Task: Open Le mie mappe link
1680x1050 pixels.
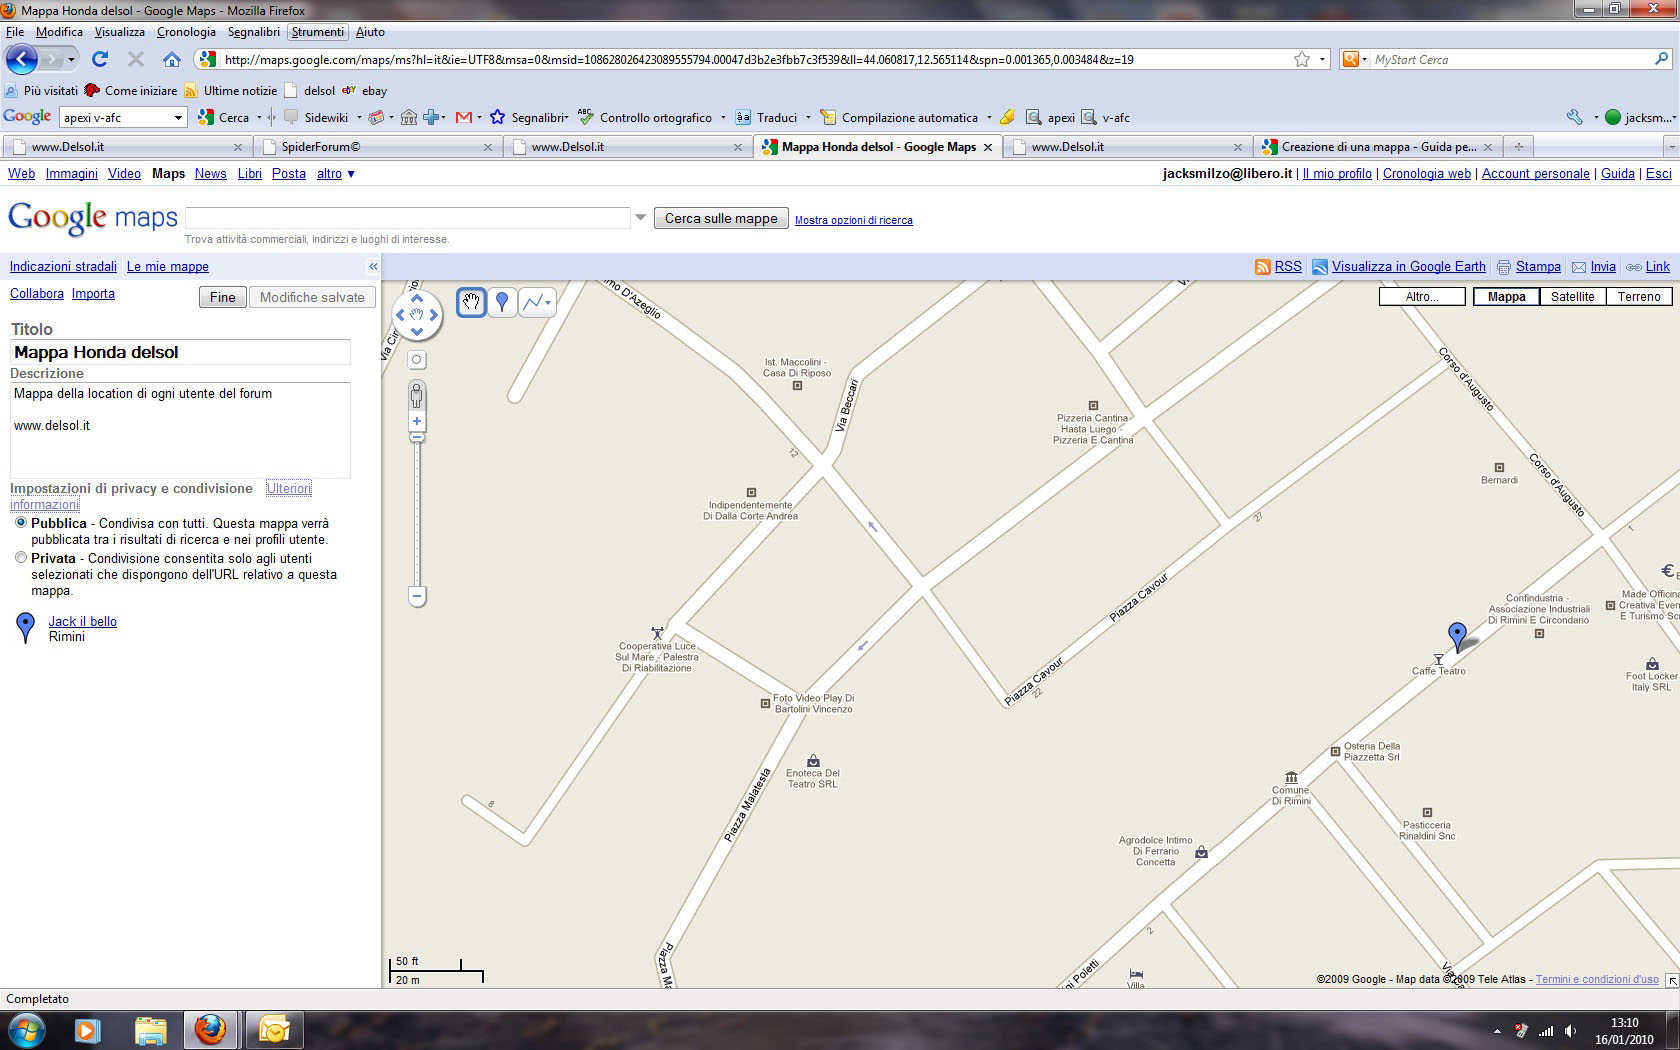Action: (168, 266)
